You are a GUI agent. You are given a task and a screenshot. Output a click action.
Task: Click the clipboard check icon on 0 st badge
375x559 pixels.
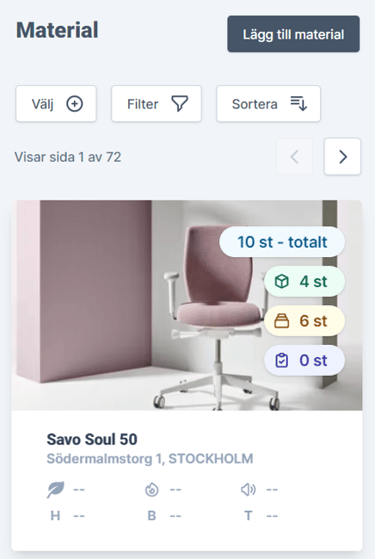tap(281, 360)
